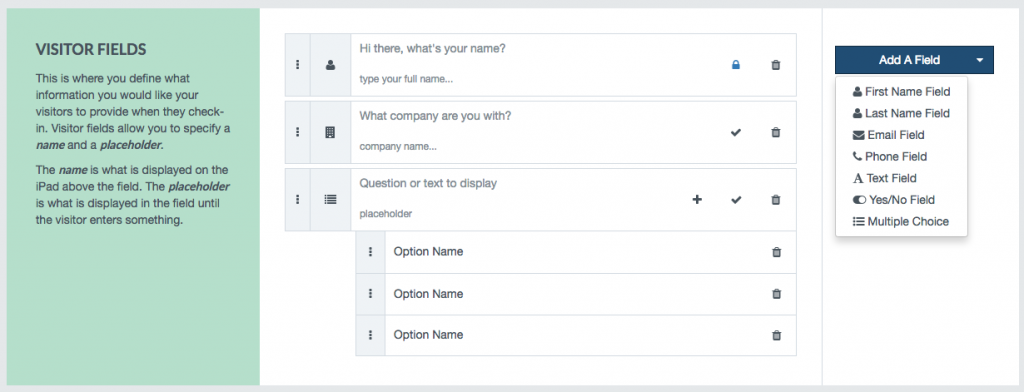Image resolution: width=1024 pixels, height=392 pixels.
Task: Pick Multiple Choice from the menu
Action: pyautogui.click(x=901, y=221)
